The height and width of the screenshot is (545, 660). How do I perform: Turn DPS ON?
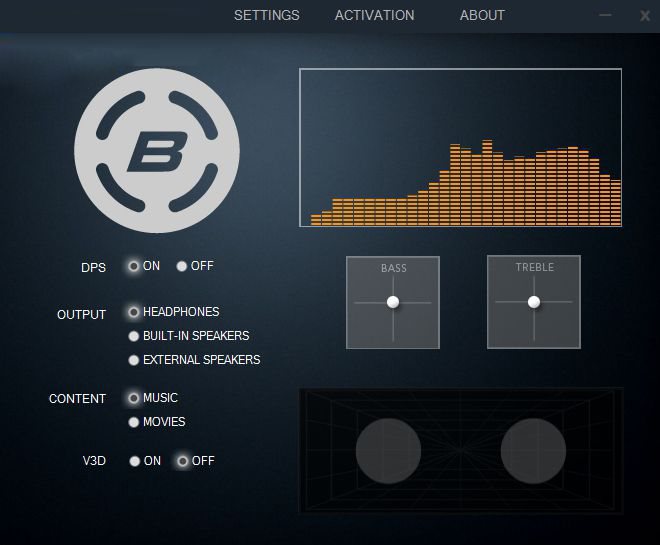[133, 266]
